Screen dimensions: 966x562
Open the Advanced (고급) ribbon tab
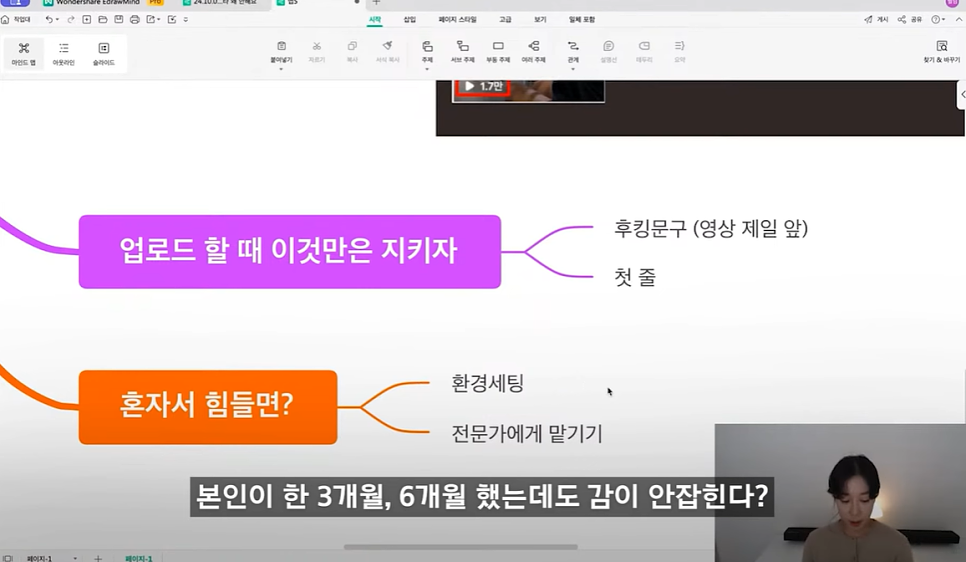(505, 20)
